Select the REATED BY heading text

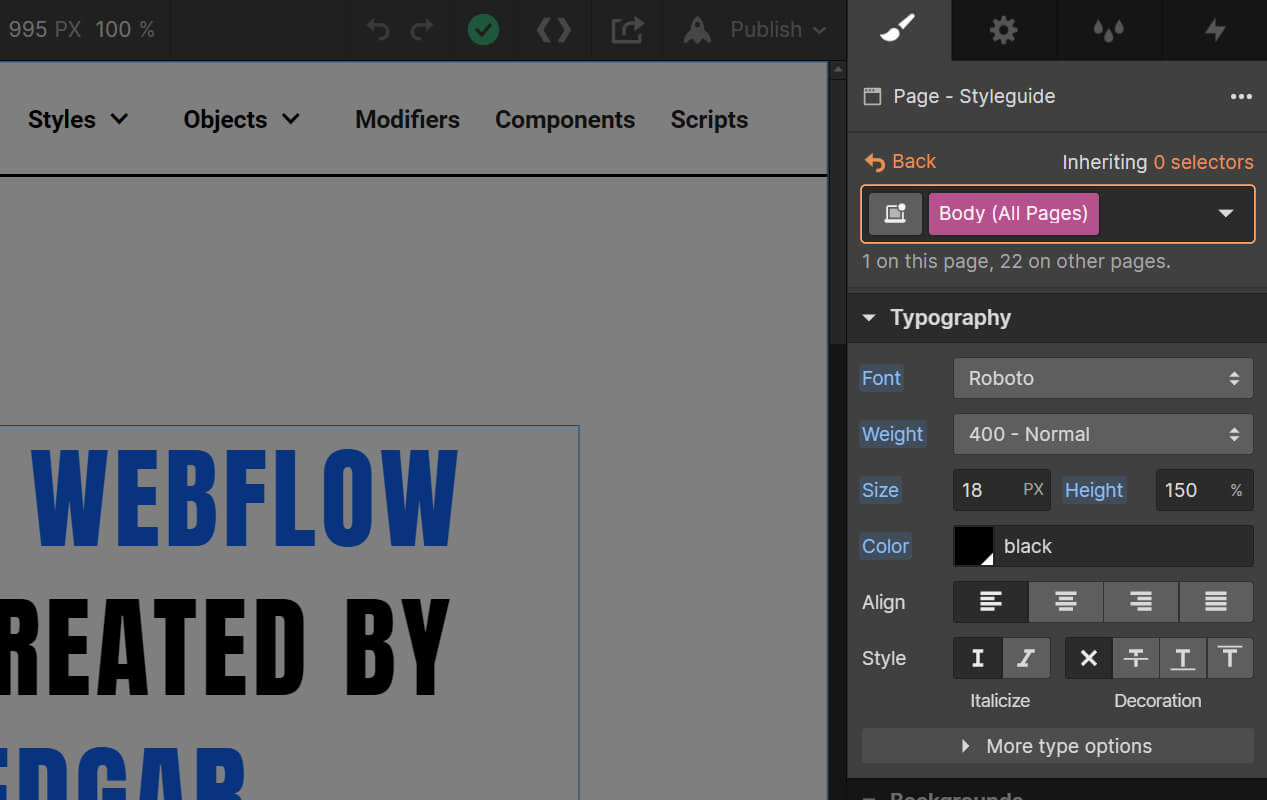click(x=224, y=648)
